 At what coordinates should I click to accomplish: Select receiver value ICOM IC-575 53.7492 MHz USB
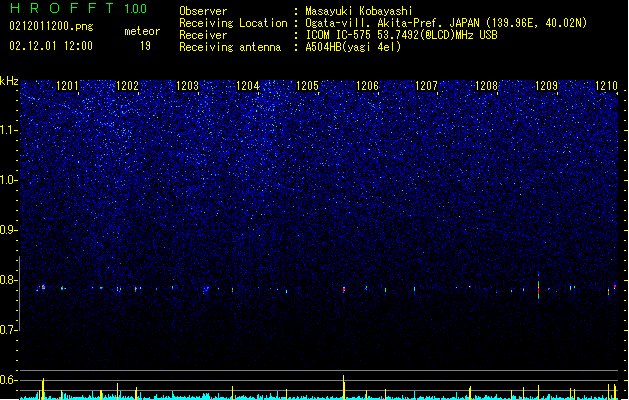402,35
